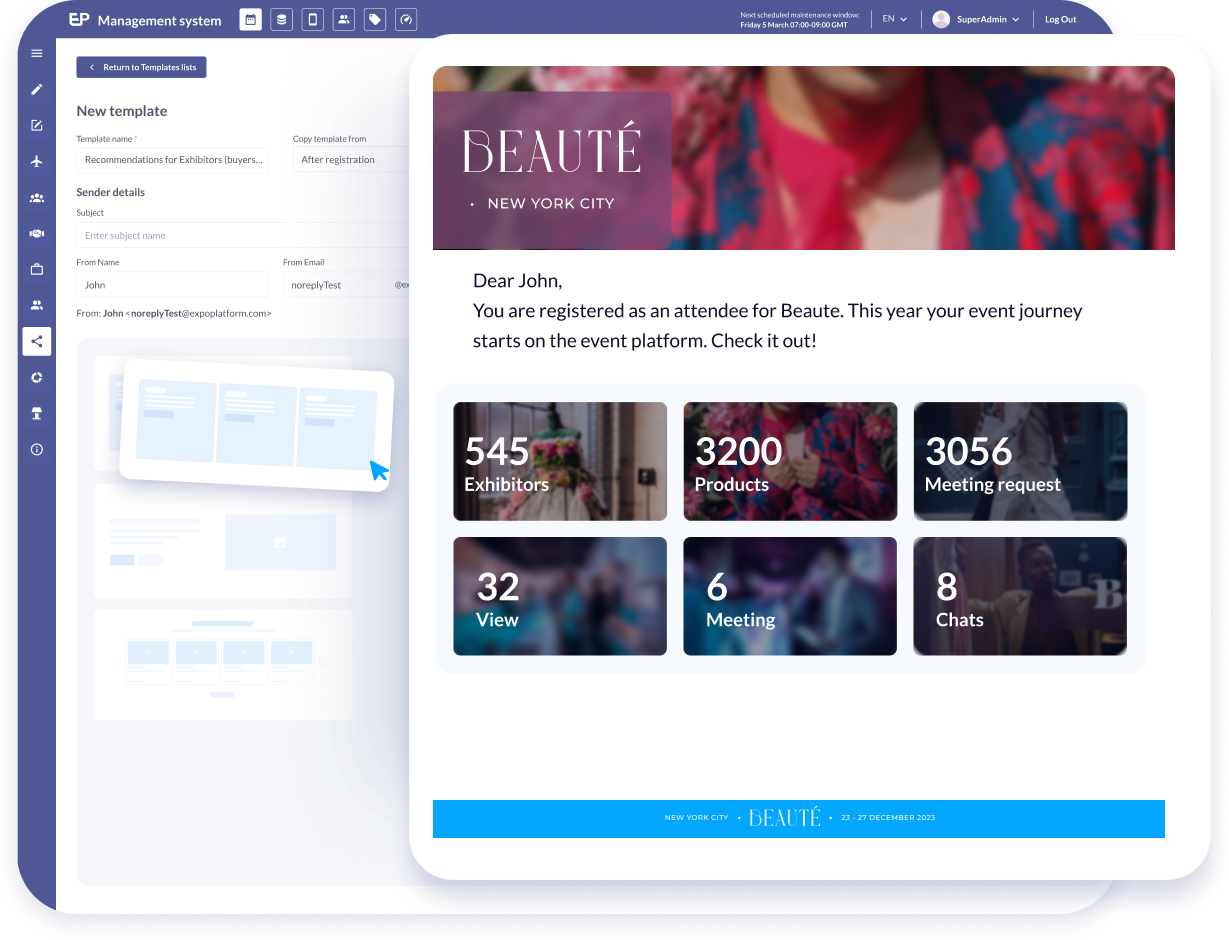Select the mobile phone icon
The image size is (1229, 940).
(x=313, y=19)
